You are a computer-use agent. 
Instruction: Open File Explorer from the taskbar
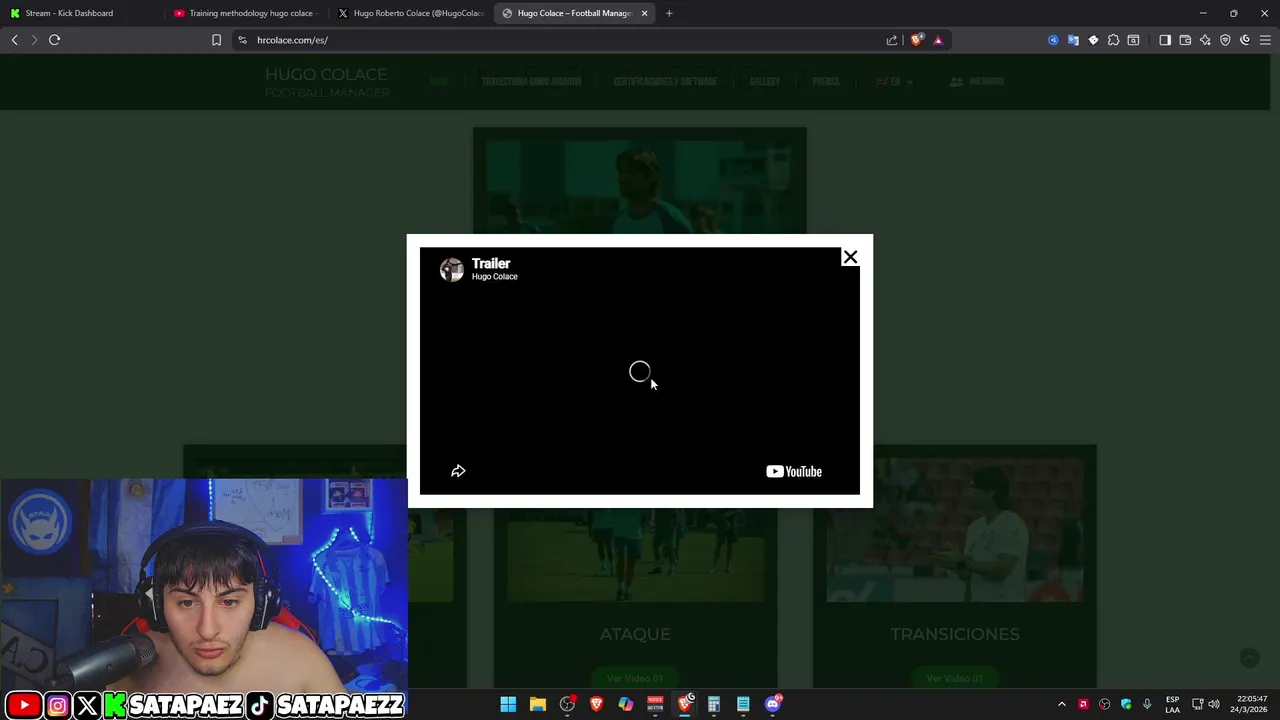click(x=537, y=704)
